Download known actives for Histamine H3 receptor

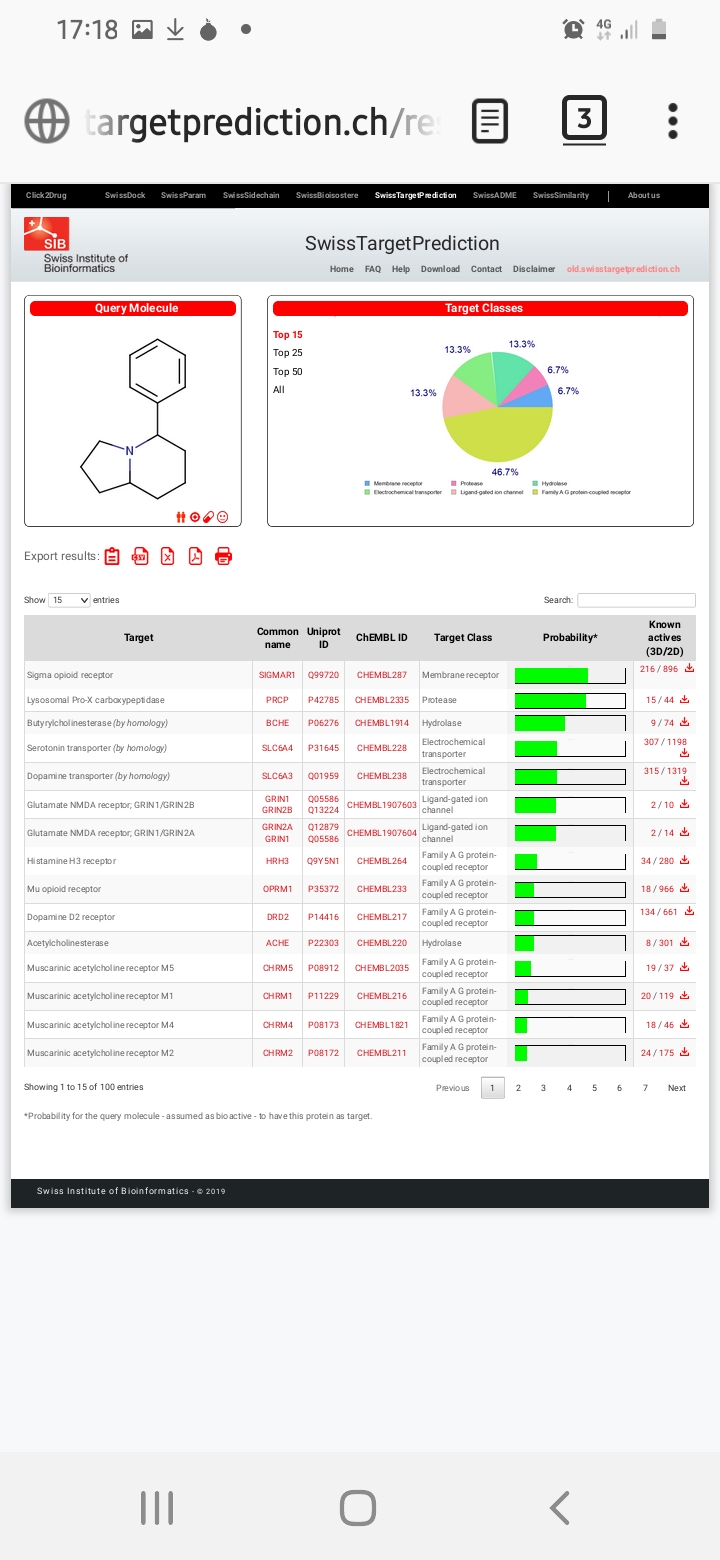[x=685, y=860]
